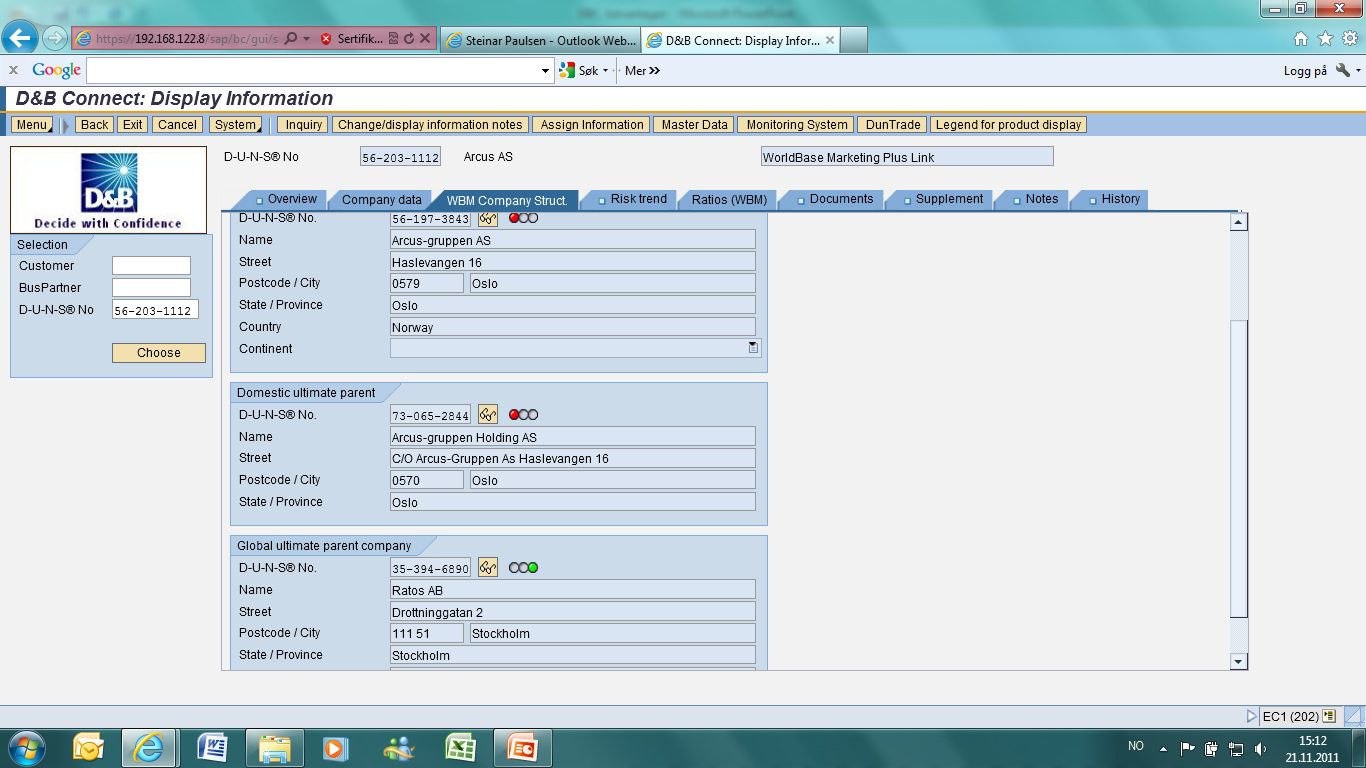Screen dimensions: 1366x768
Task: Expand the Søk search options dropdown
Action: click(x=606, y=71)
